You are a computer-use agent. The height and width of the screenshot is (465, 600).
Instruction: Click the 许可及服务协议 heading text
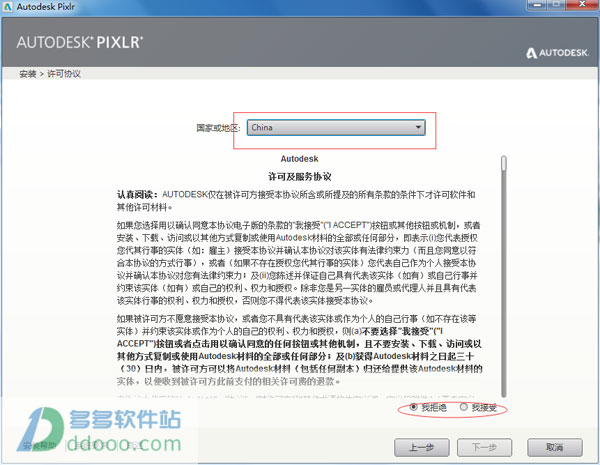300,177
